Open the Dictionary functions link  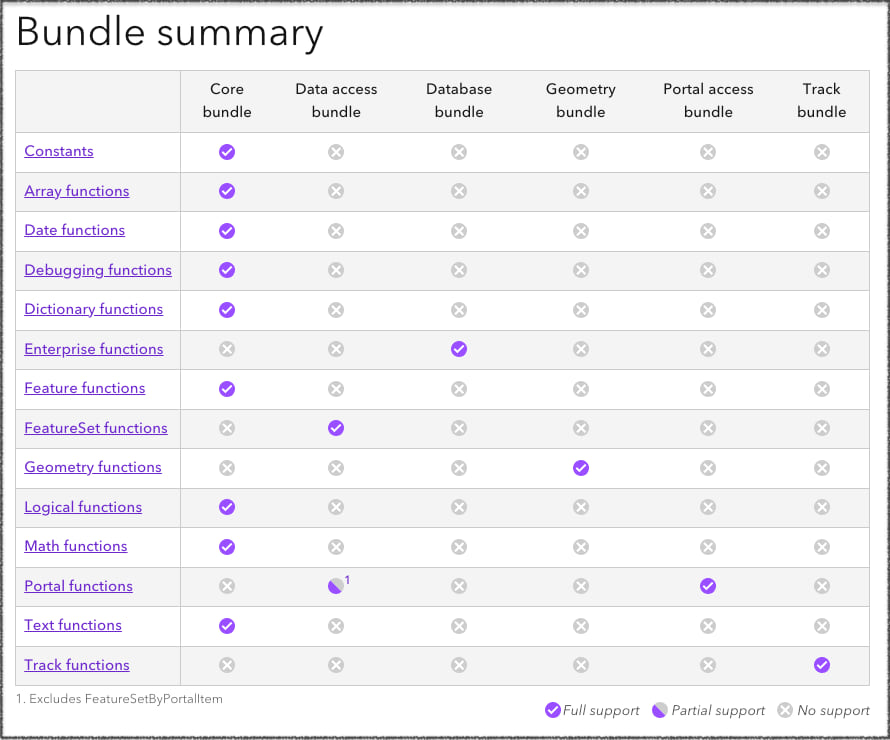tap(94, 309)
